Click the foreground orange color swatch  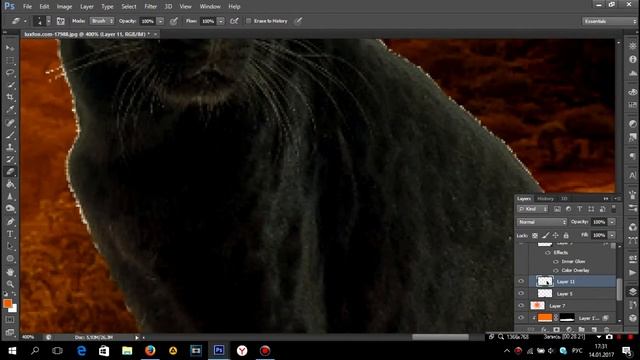[x=7, y=304]
